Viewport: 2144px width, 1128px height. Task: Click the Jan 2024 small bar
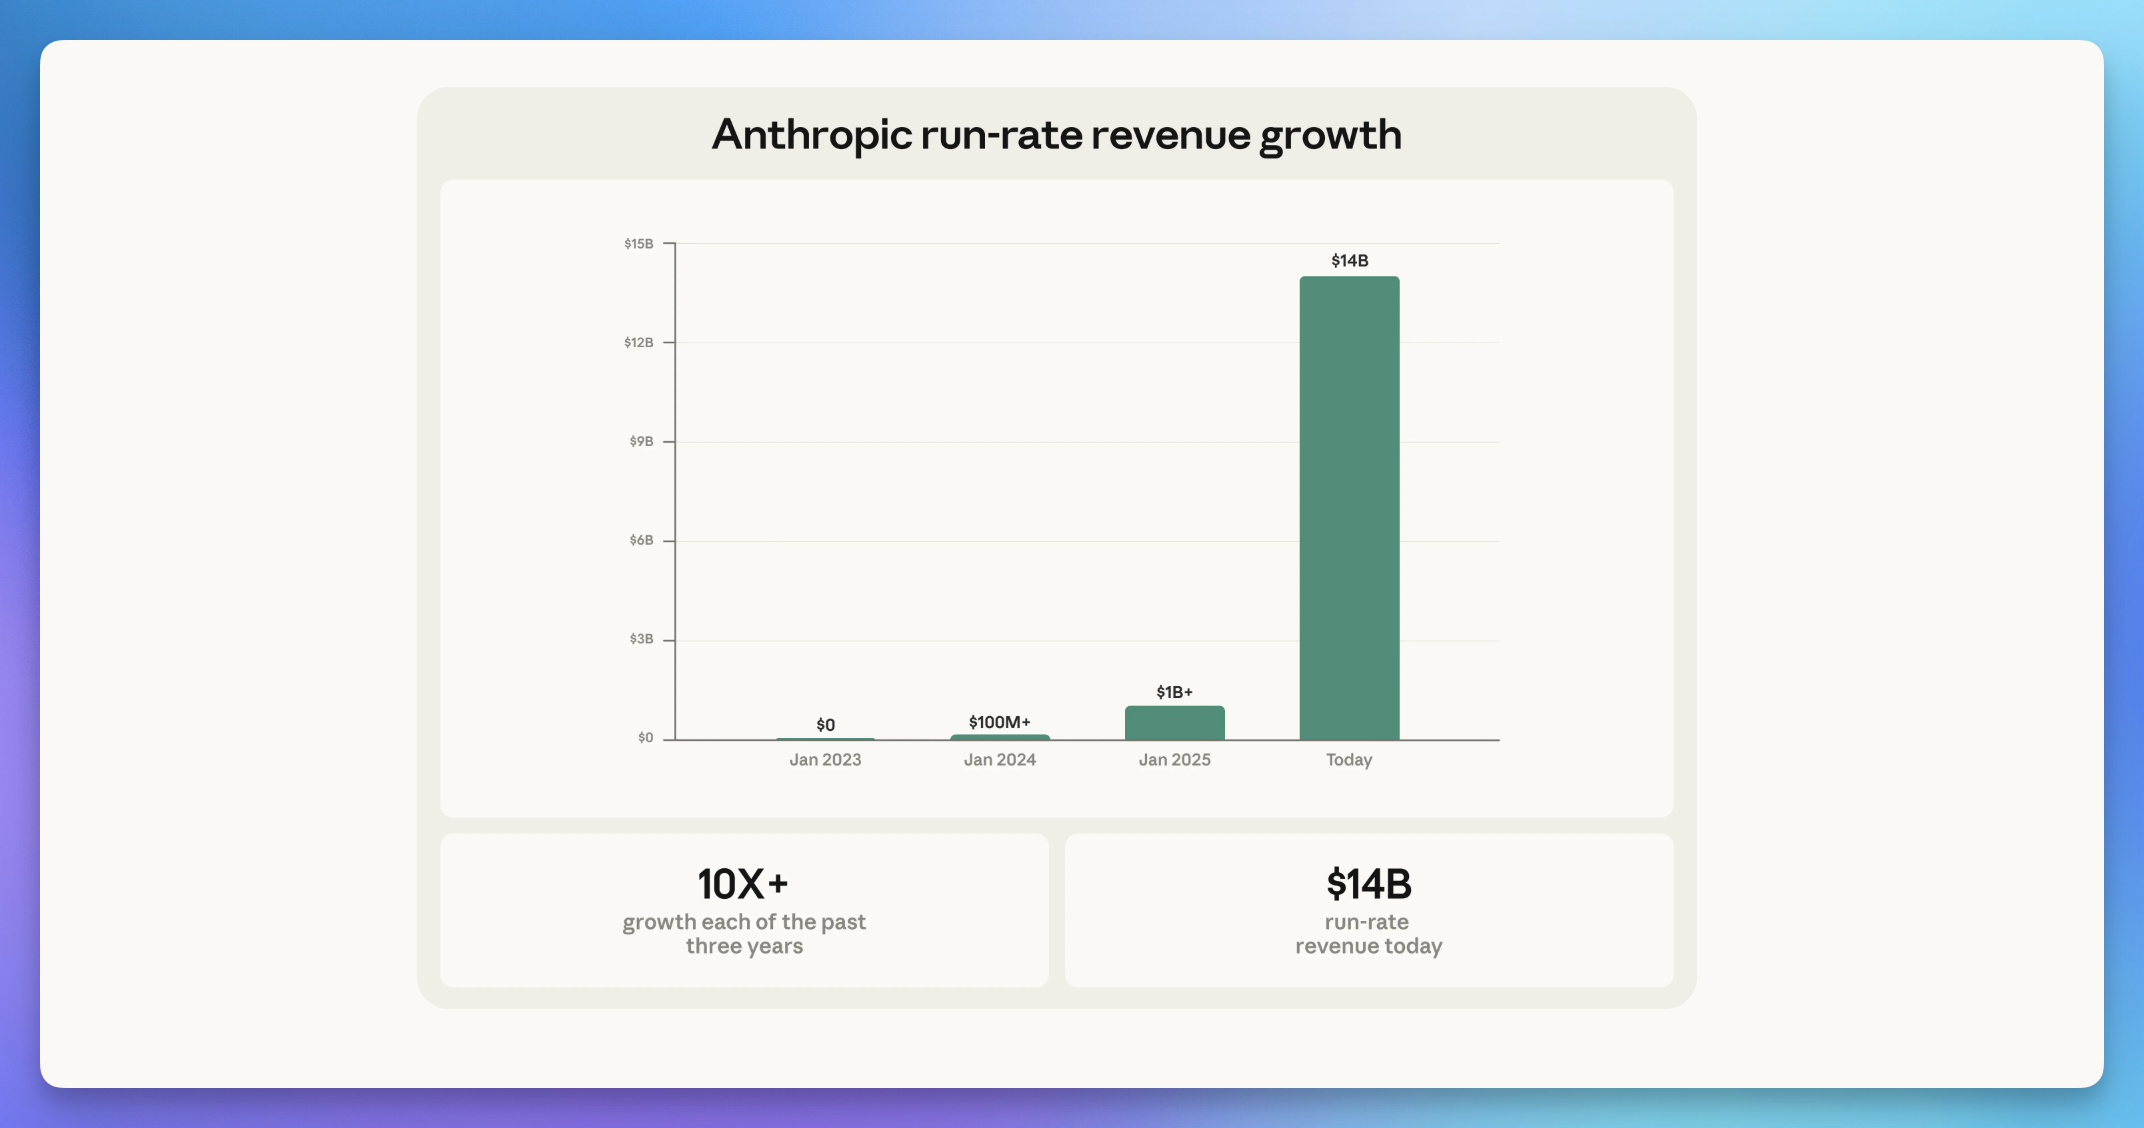click(1000, 738)
